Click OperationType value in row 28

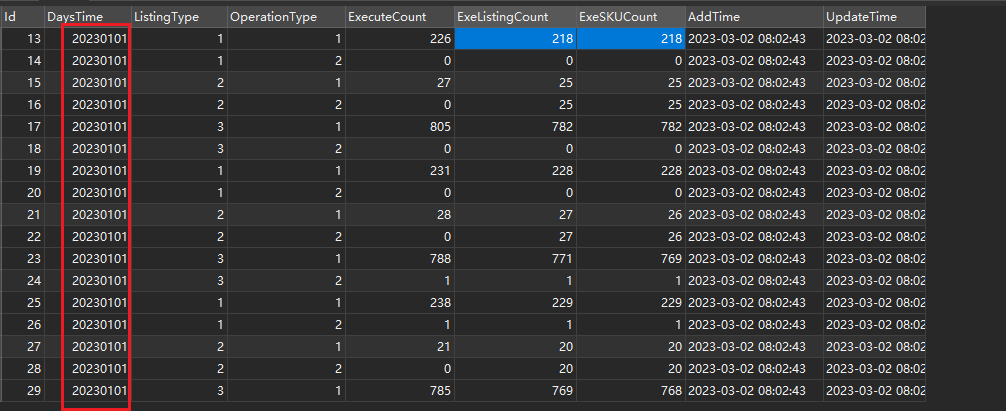pos(286,368)
